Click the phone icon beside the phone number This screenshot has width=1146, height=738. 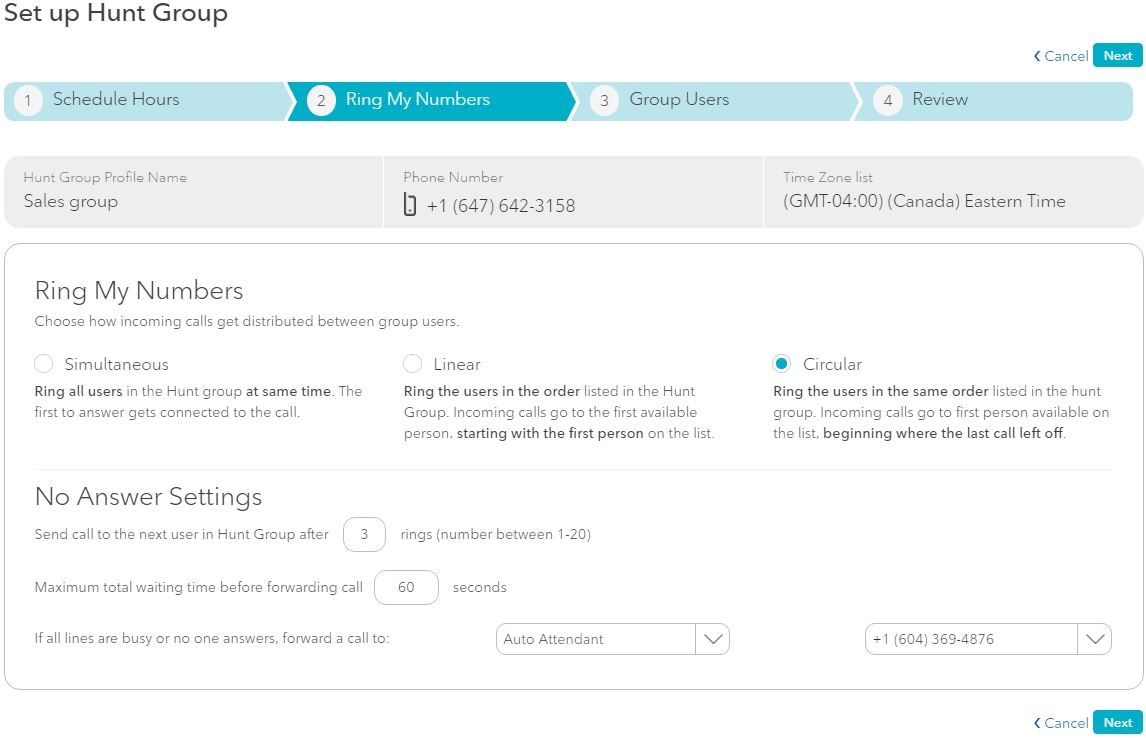pyautogui.click(x=410, y=205)
